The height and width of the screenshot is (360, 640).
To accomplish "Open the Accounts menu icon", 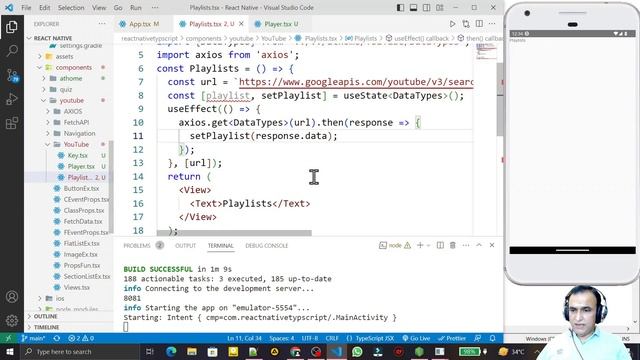I will 12,297.
